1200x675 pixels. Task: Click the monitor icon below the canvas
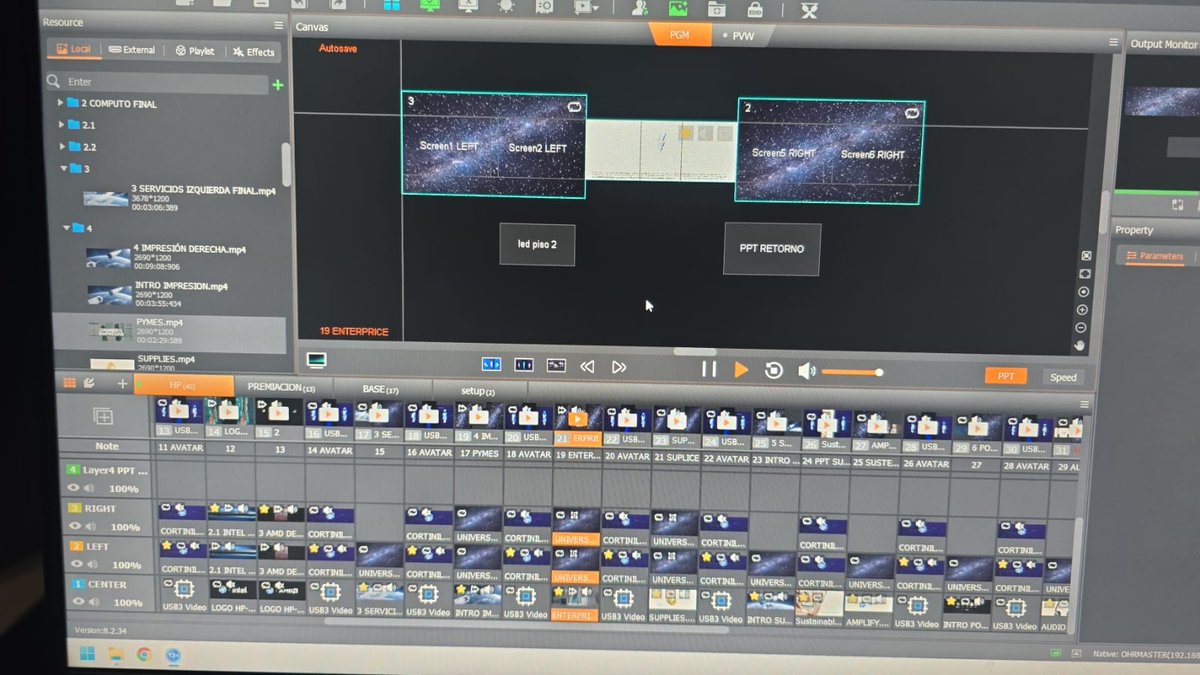click(x=316, y=360)
